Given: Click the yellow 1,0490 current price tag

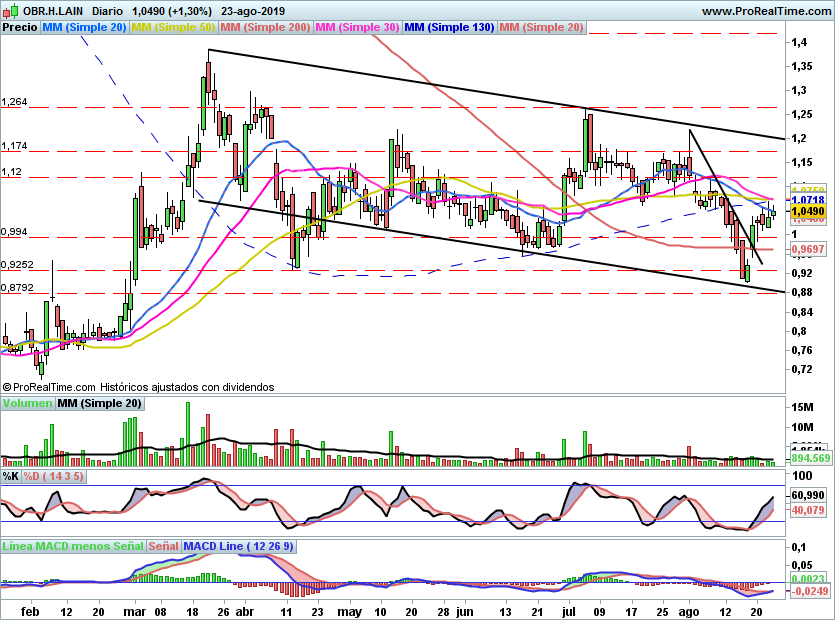Looking at the screenshot, I should 808,211.
